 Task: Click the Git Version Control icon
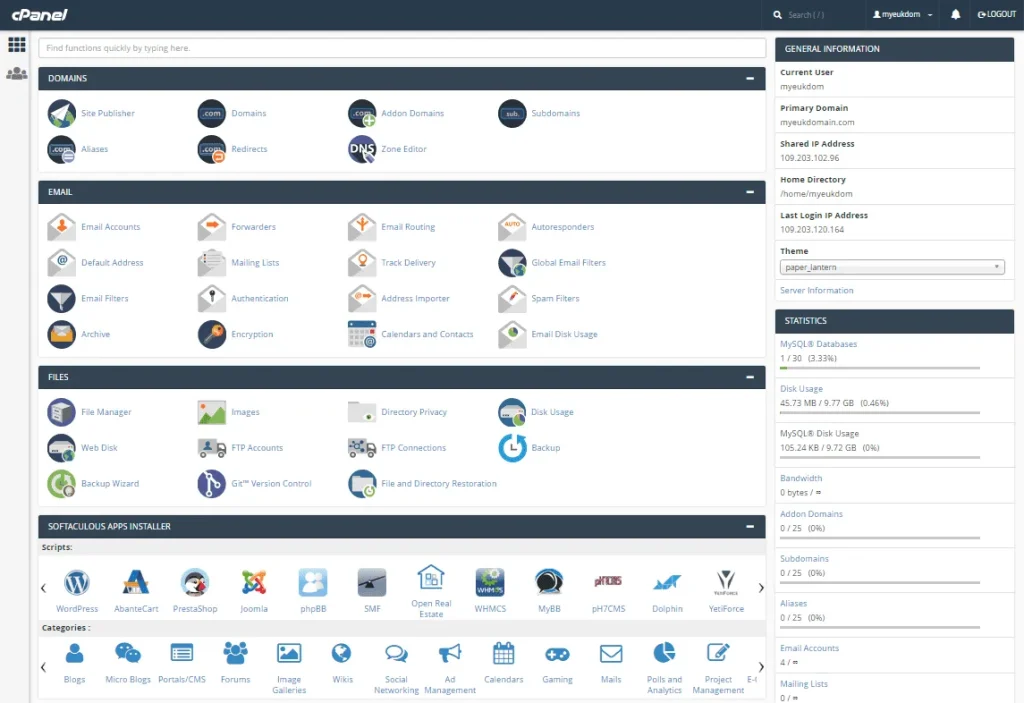(x=212, y=484)
